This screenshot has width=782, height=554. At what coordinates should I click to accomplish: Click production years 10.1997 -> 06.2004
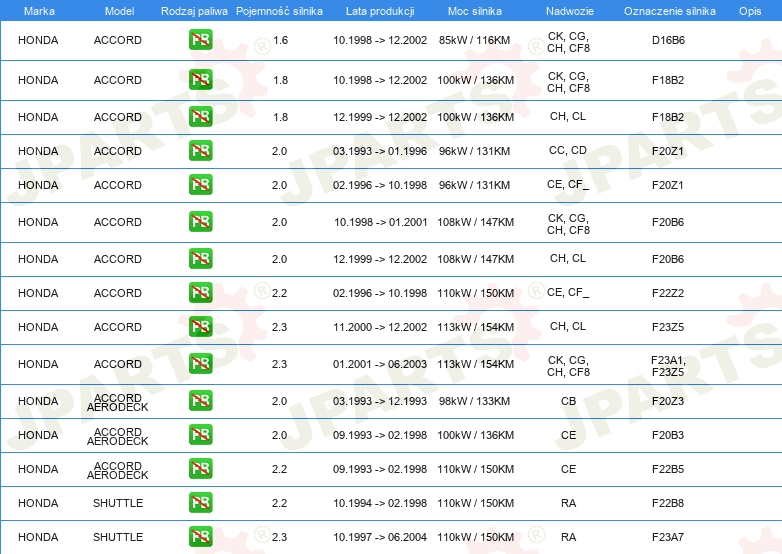pos(380,537)
